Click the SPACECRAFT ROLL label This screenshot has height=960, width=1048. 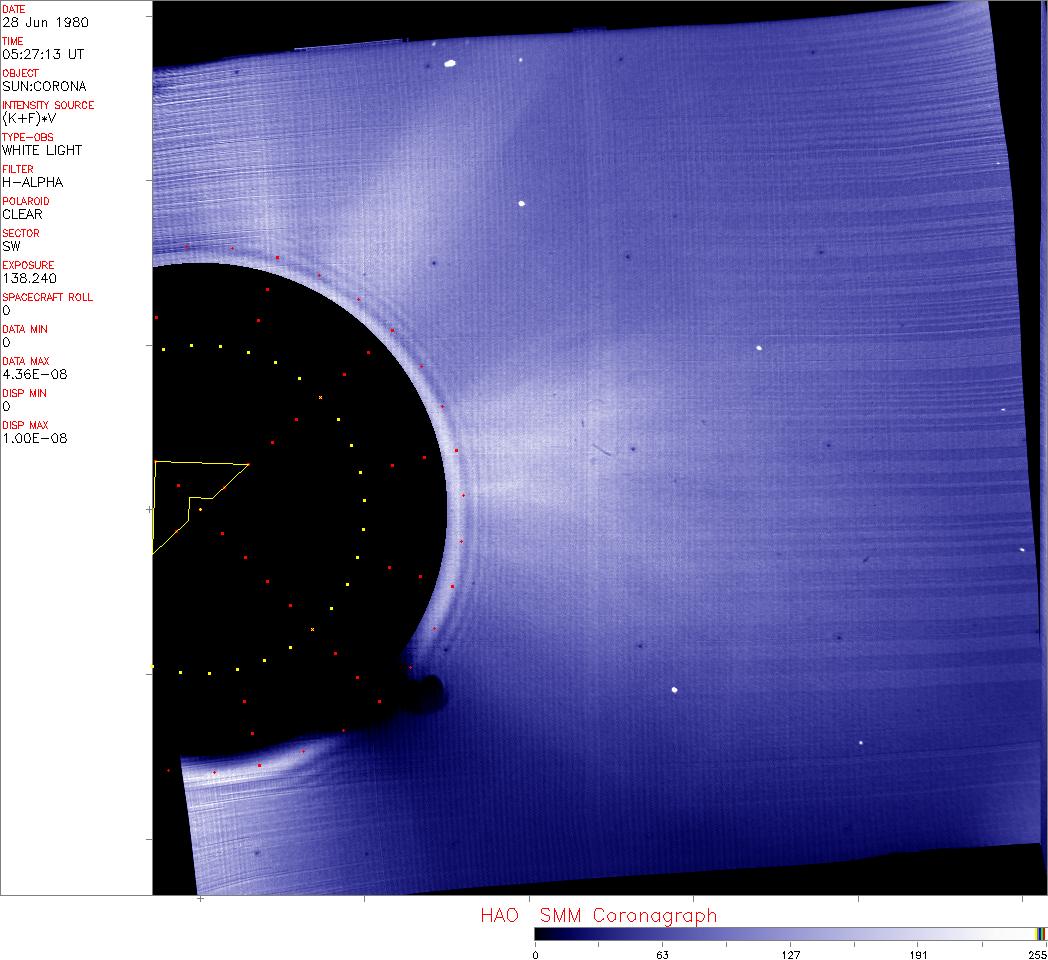coord(48,297)
